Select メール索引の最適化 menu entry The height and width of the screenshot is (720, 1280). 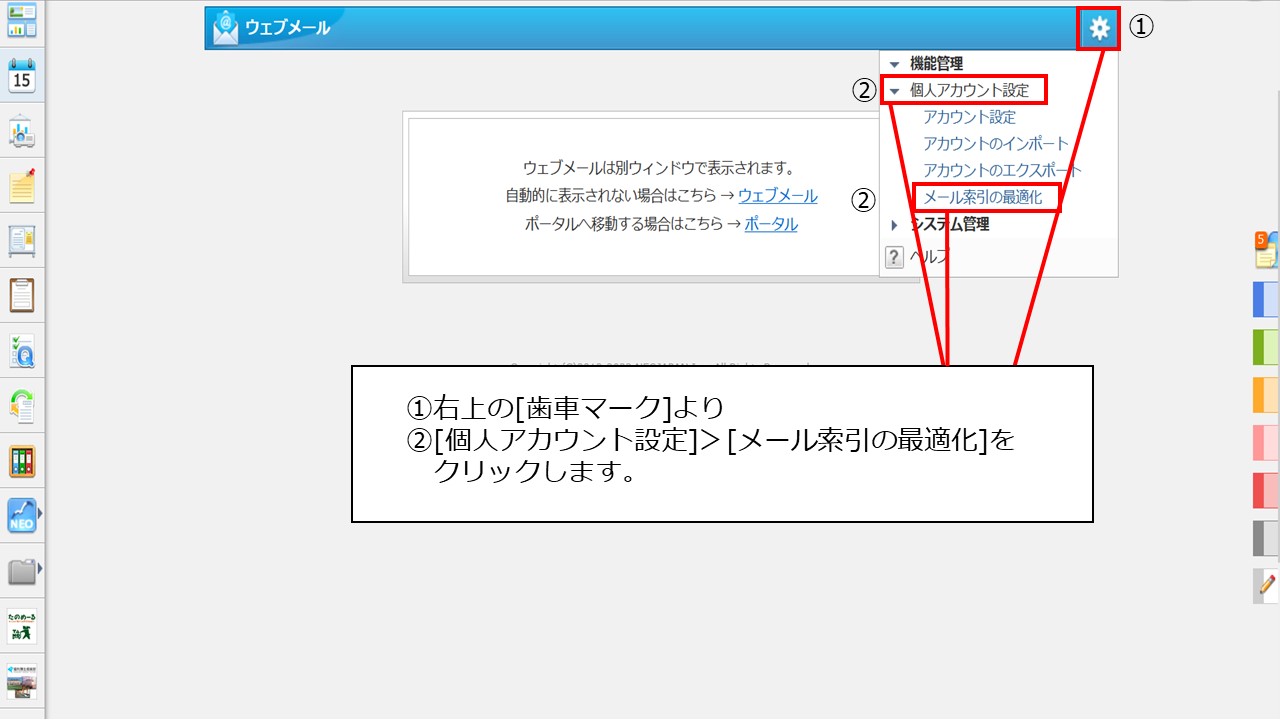(983, 198)
